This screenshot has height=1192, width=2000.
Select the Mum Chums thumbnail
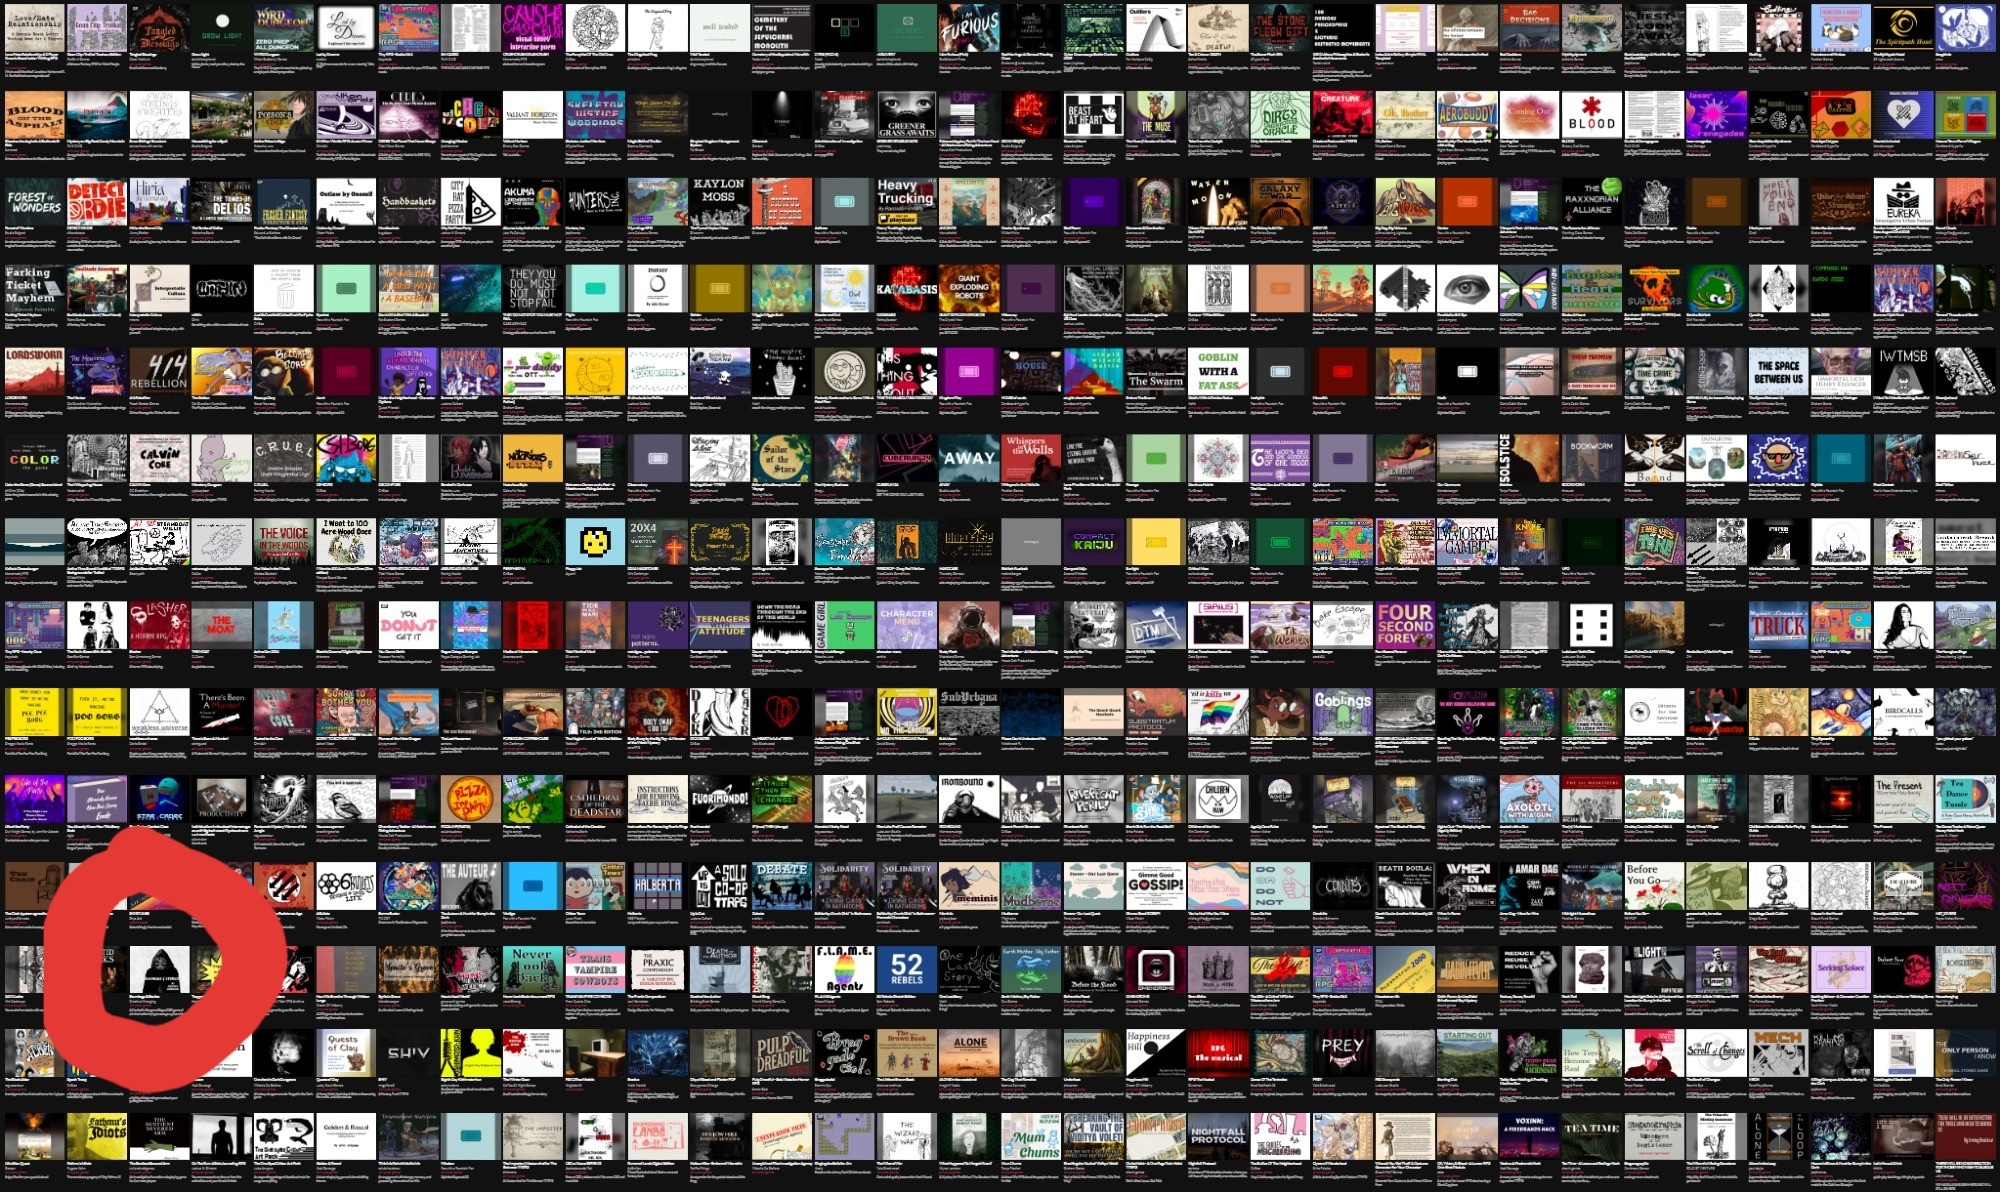click(1031, 1137)
